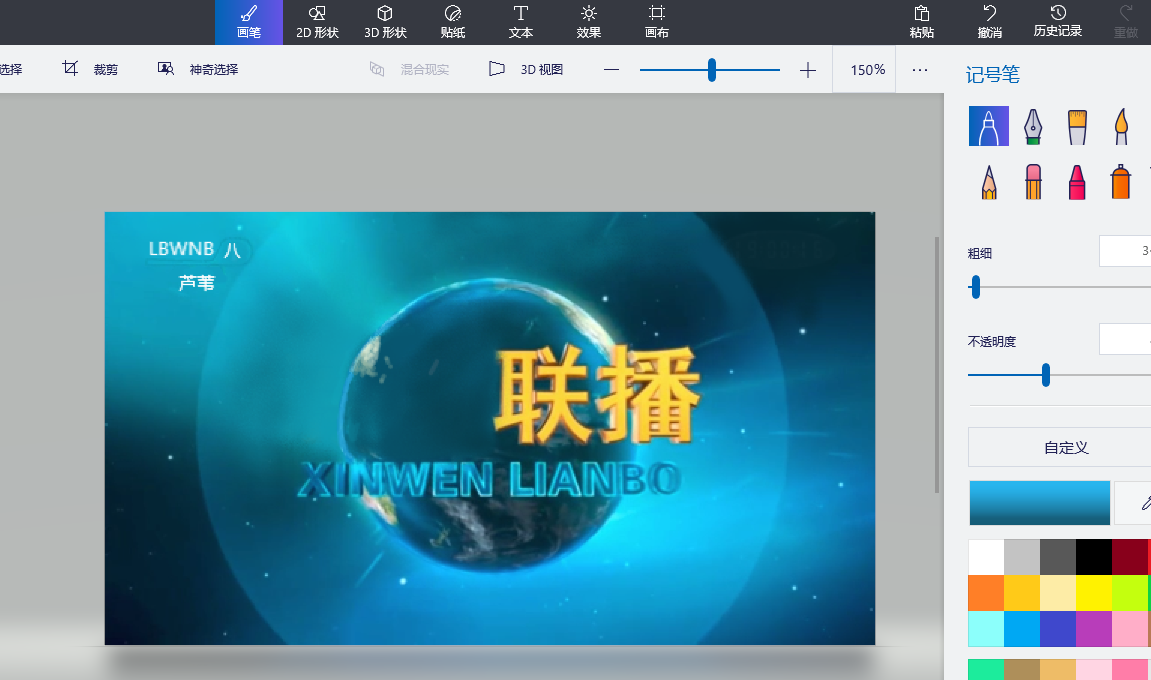Choose the orange color swatch
Screen dimensions: 1151x680
(986, 593)
